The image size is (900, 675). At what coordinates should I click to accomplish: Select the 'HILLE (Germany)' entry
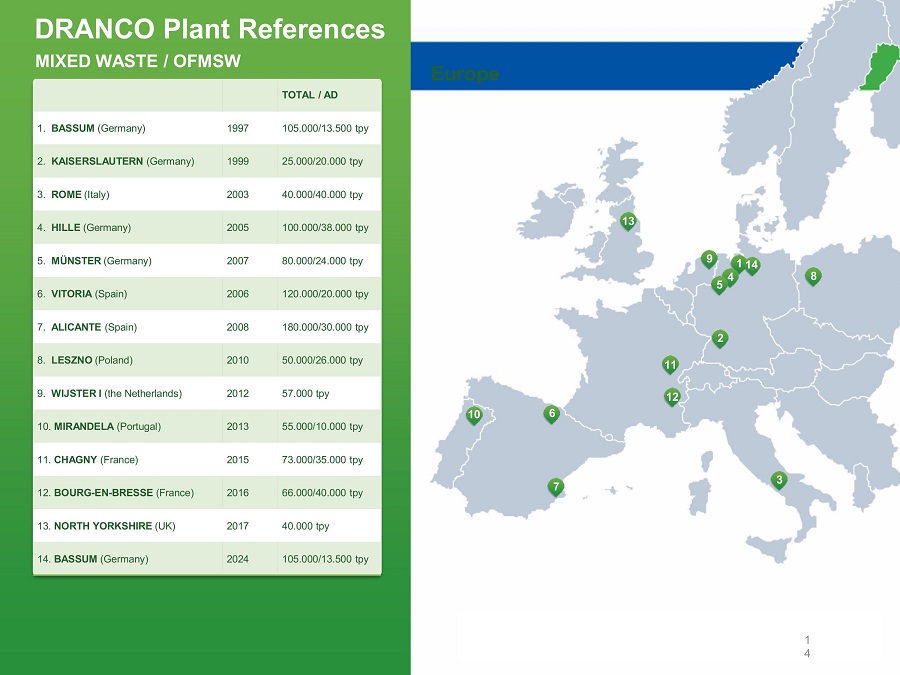pyautogui.click(x=91, y=227)
